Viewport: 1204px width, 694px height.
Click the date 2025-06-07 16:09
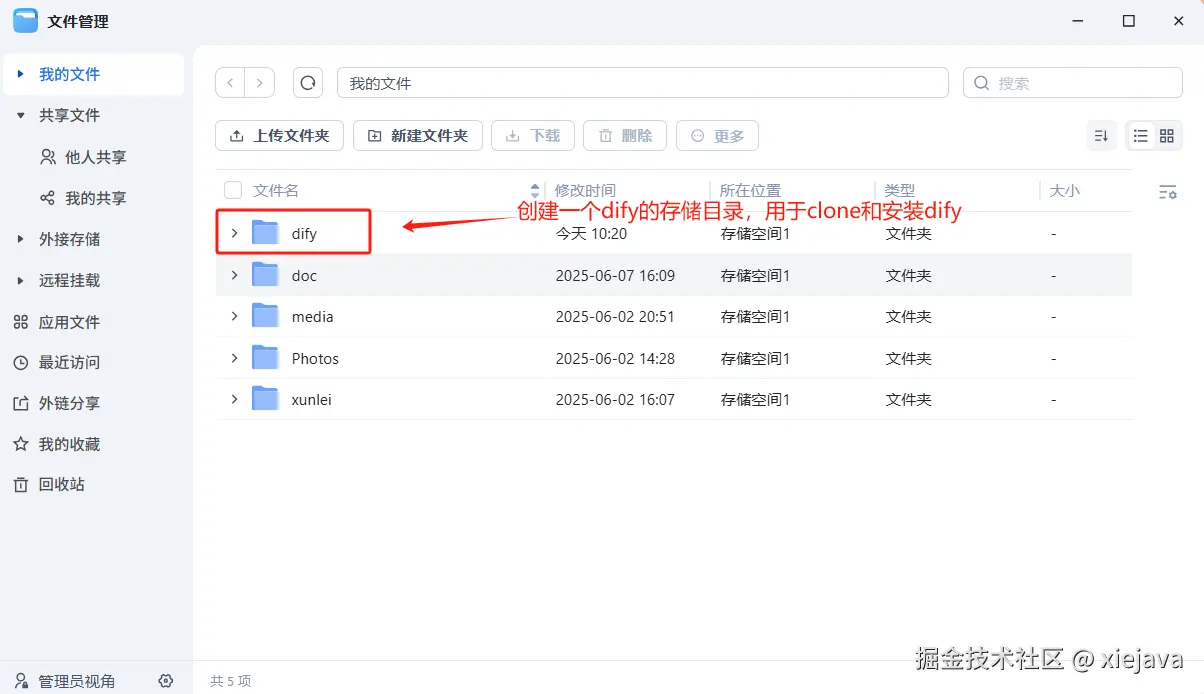pyautogui.click(x=615, y=275)
